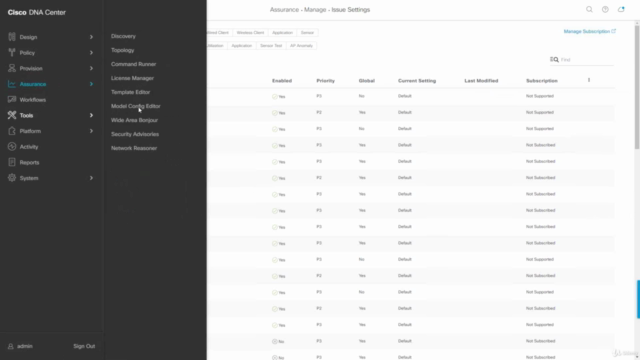Sort by the Priority column header
640x360 pixels.
tap(325, 81)
